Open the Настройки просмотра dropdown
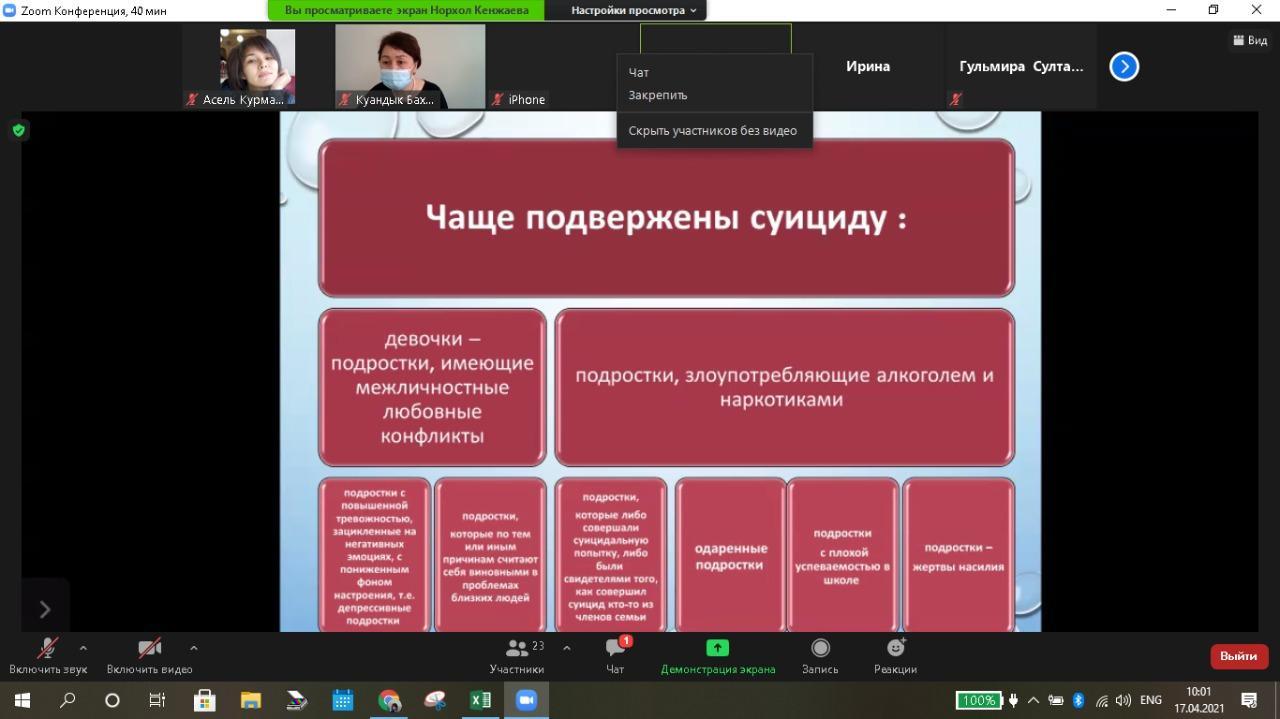 click(634, 10)
